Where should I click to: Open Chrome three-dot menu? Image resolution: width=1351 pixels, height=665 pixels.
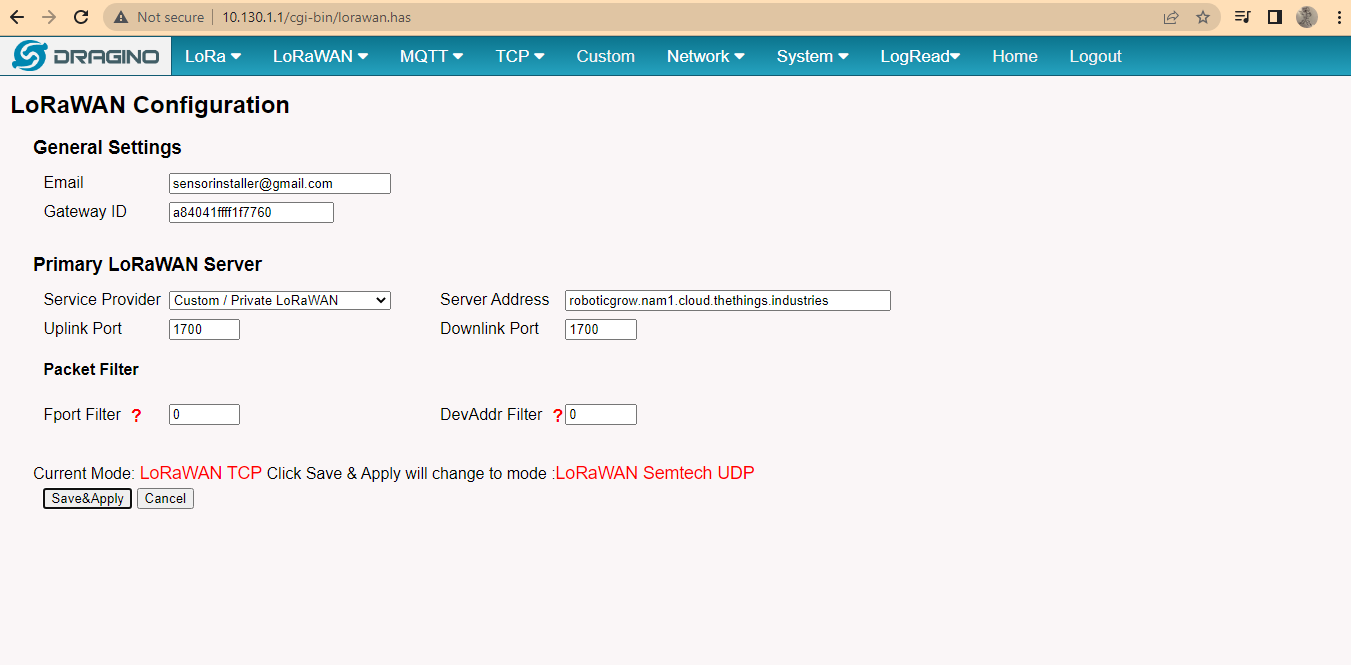(1338, 17)
